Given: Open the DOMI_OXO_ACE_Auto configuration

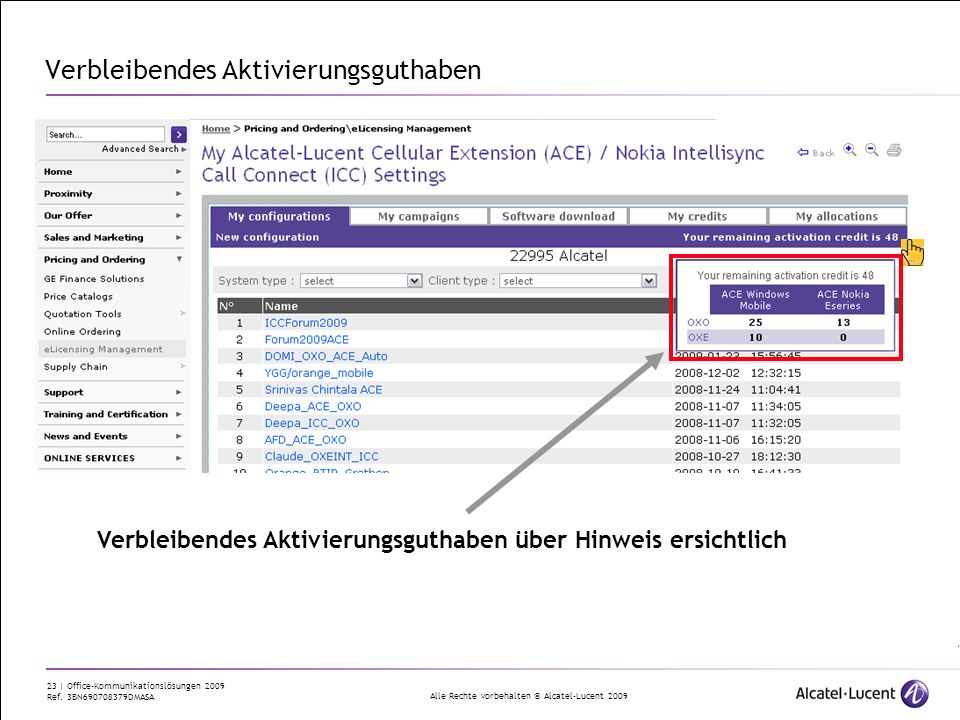Looking at the screenshot, I should [326, 356].
